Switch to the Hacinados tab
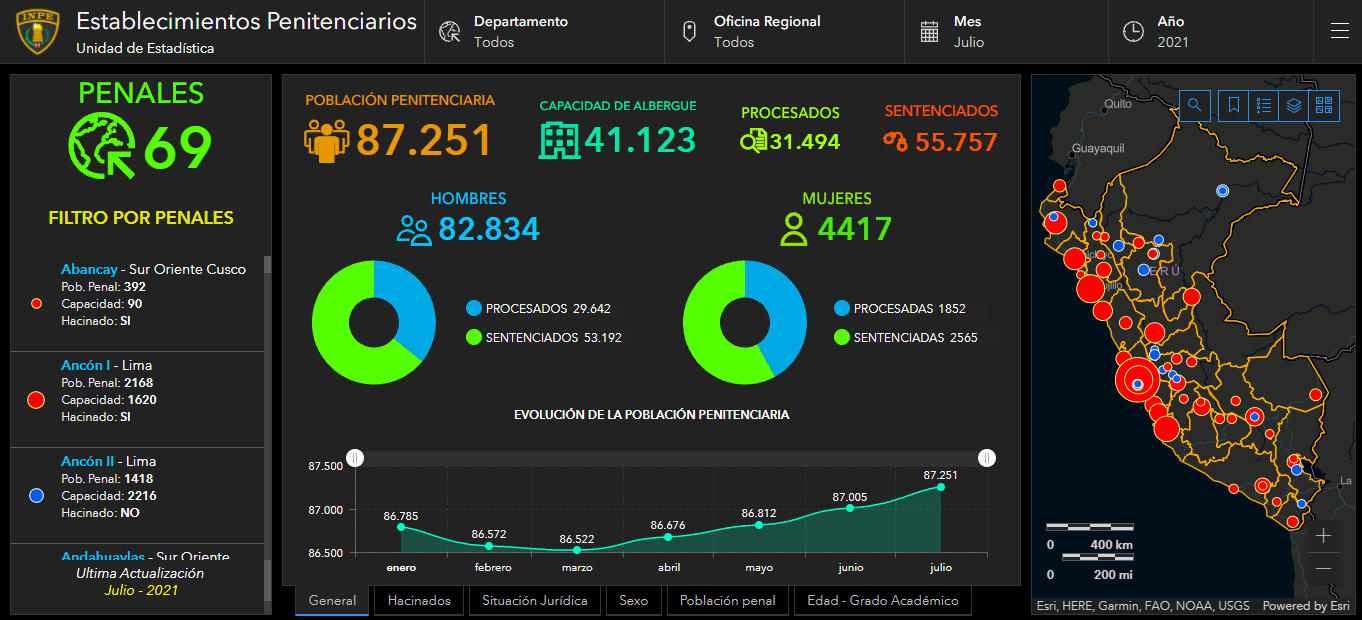This screenshot has height=620, width=1362. tap(419, 601)
